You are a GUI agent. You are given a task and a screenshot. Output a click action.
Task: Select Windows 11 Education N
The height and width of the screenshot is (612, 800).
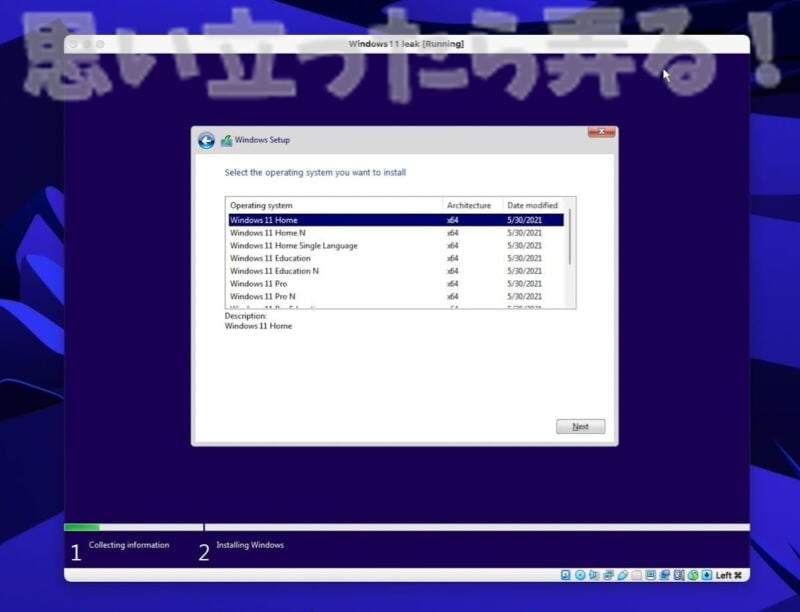tap(396, 271)
